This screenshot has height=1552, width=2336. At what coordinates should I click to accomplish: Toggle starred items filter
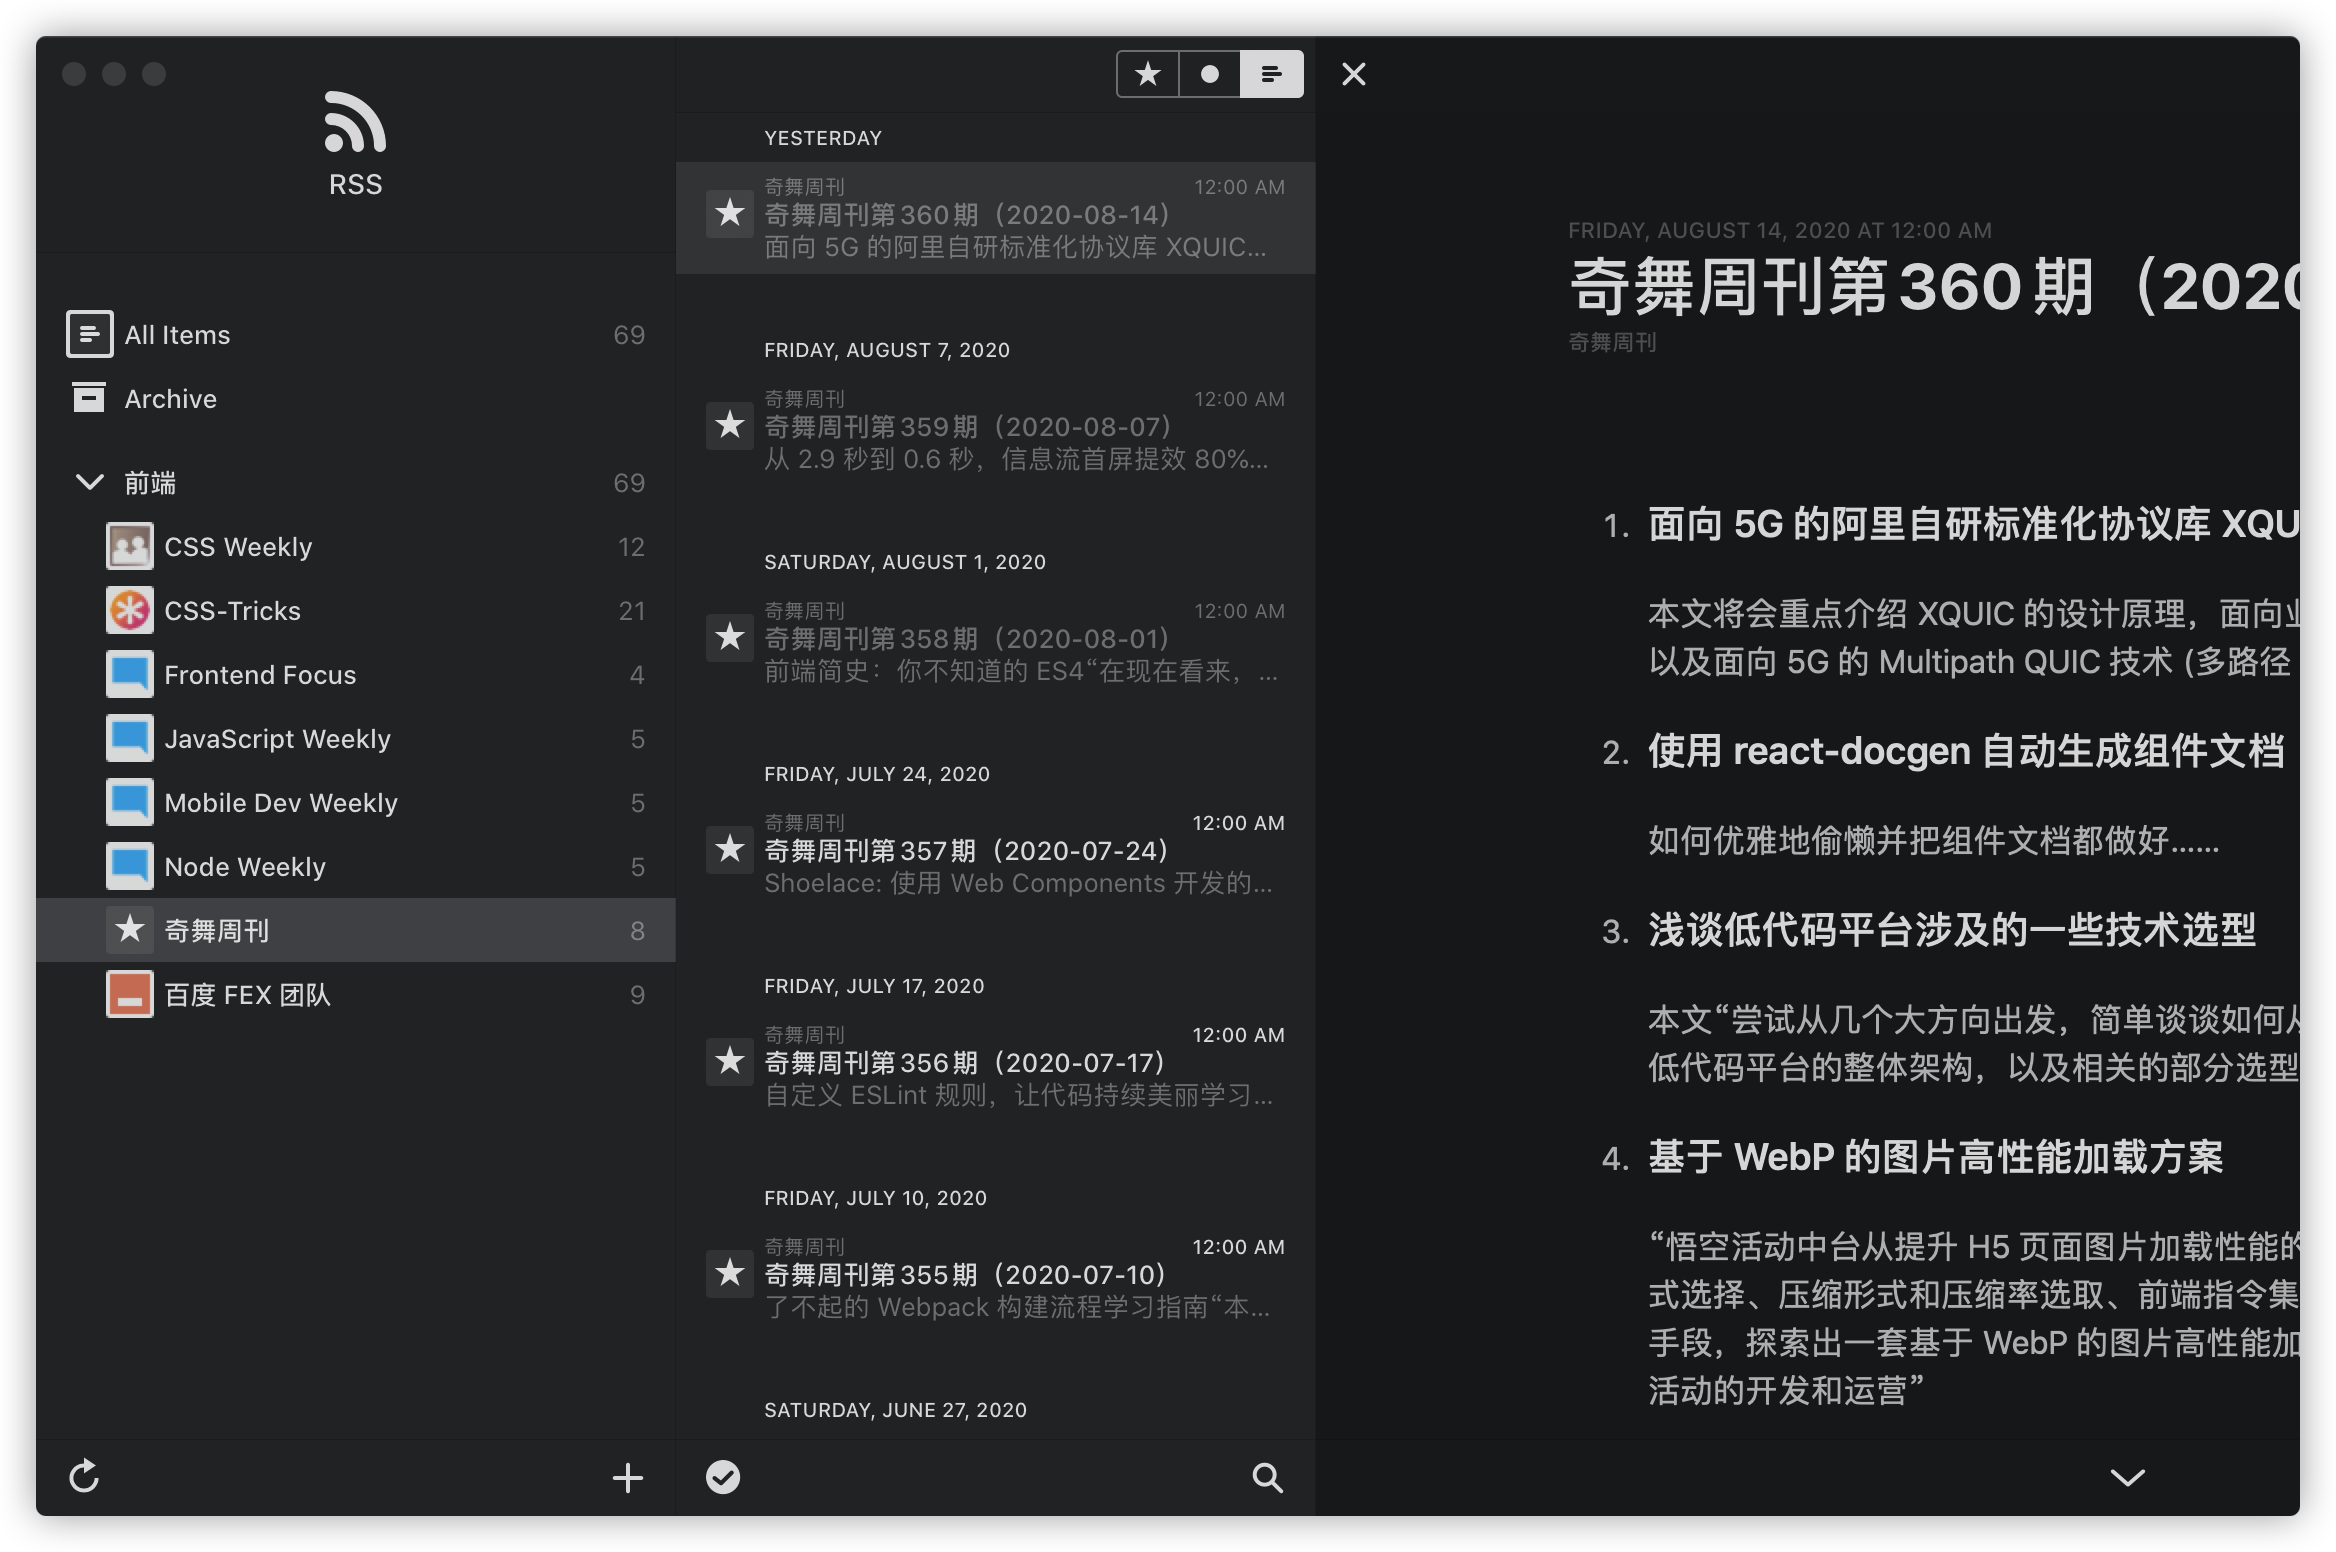tap(1148, 74)
